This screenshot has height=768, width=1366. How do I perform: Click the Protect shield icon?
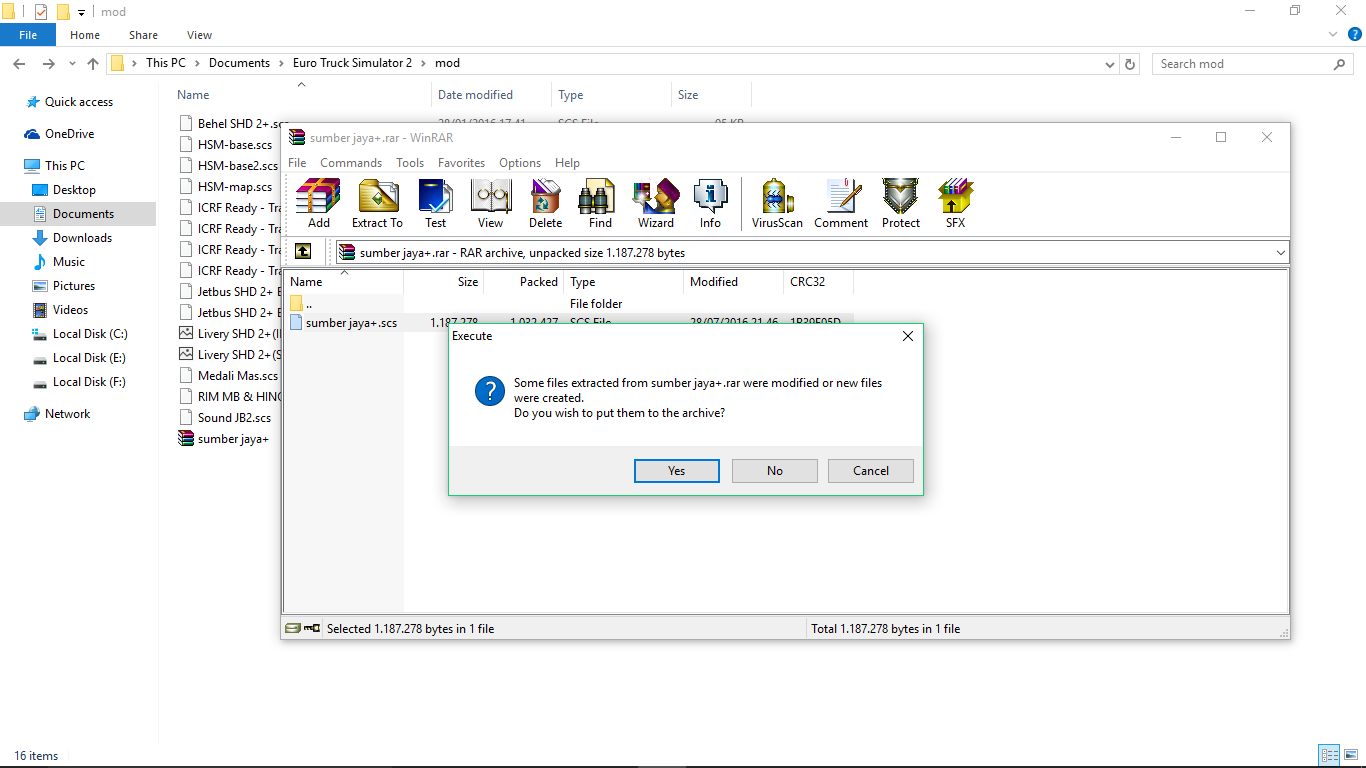[900, 204]
